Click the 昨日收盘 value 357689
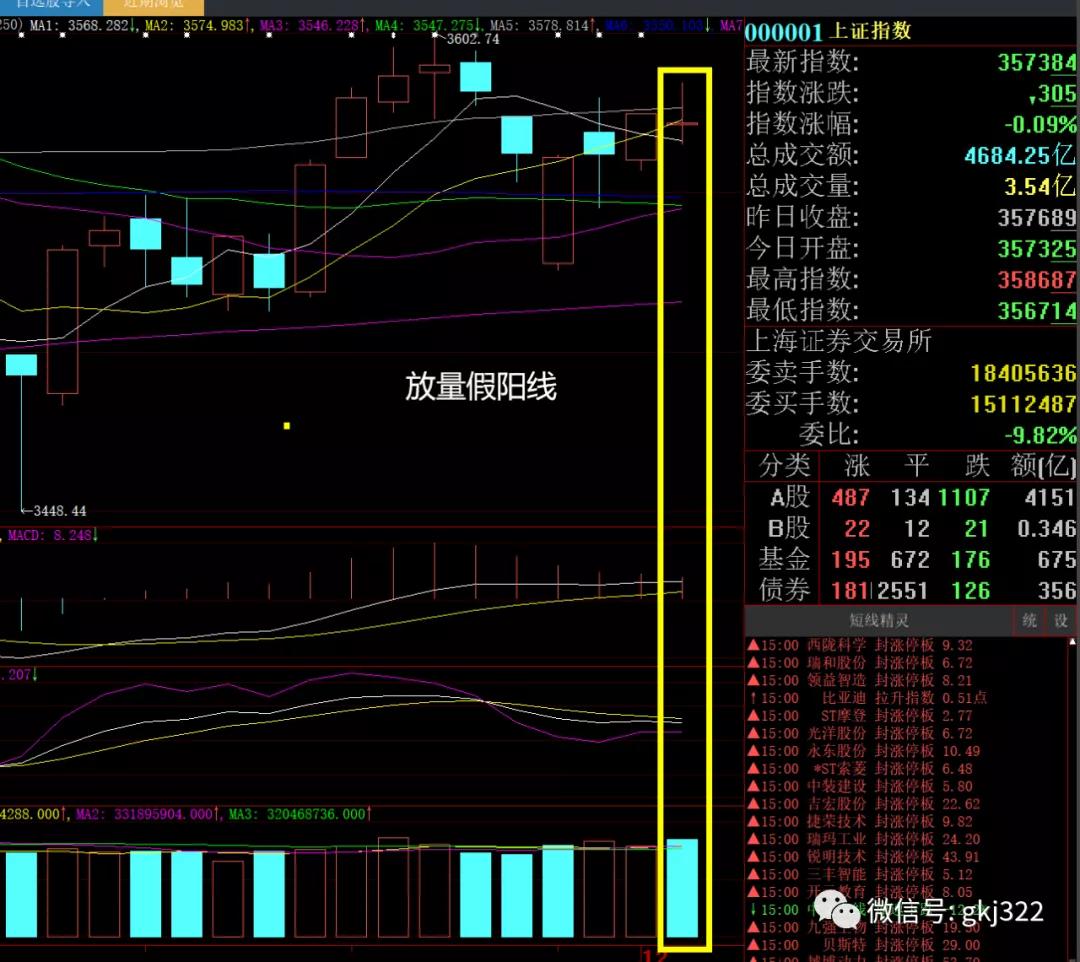This screenshot has width=1080, height=962. point(1037,218)
